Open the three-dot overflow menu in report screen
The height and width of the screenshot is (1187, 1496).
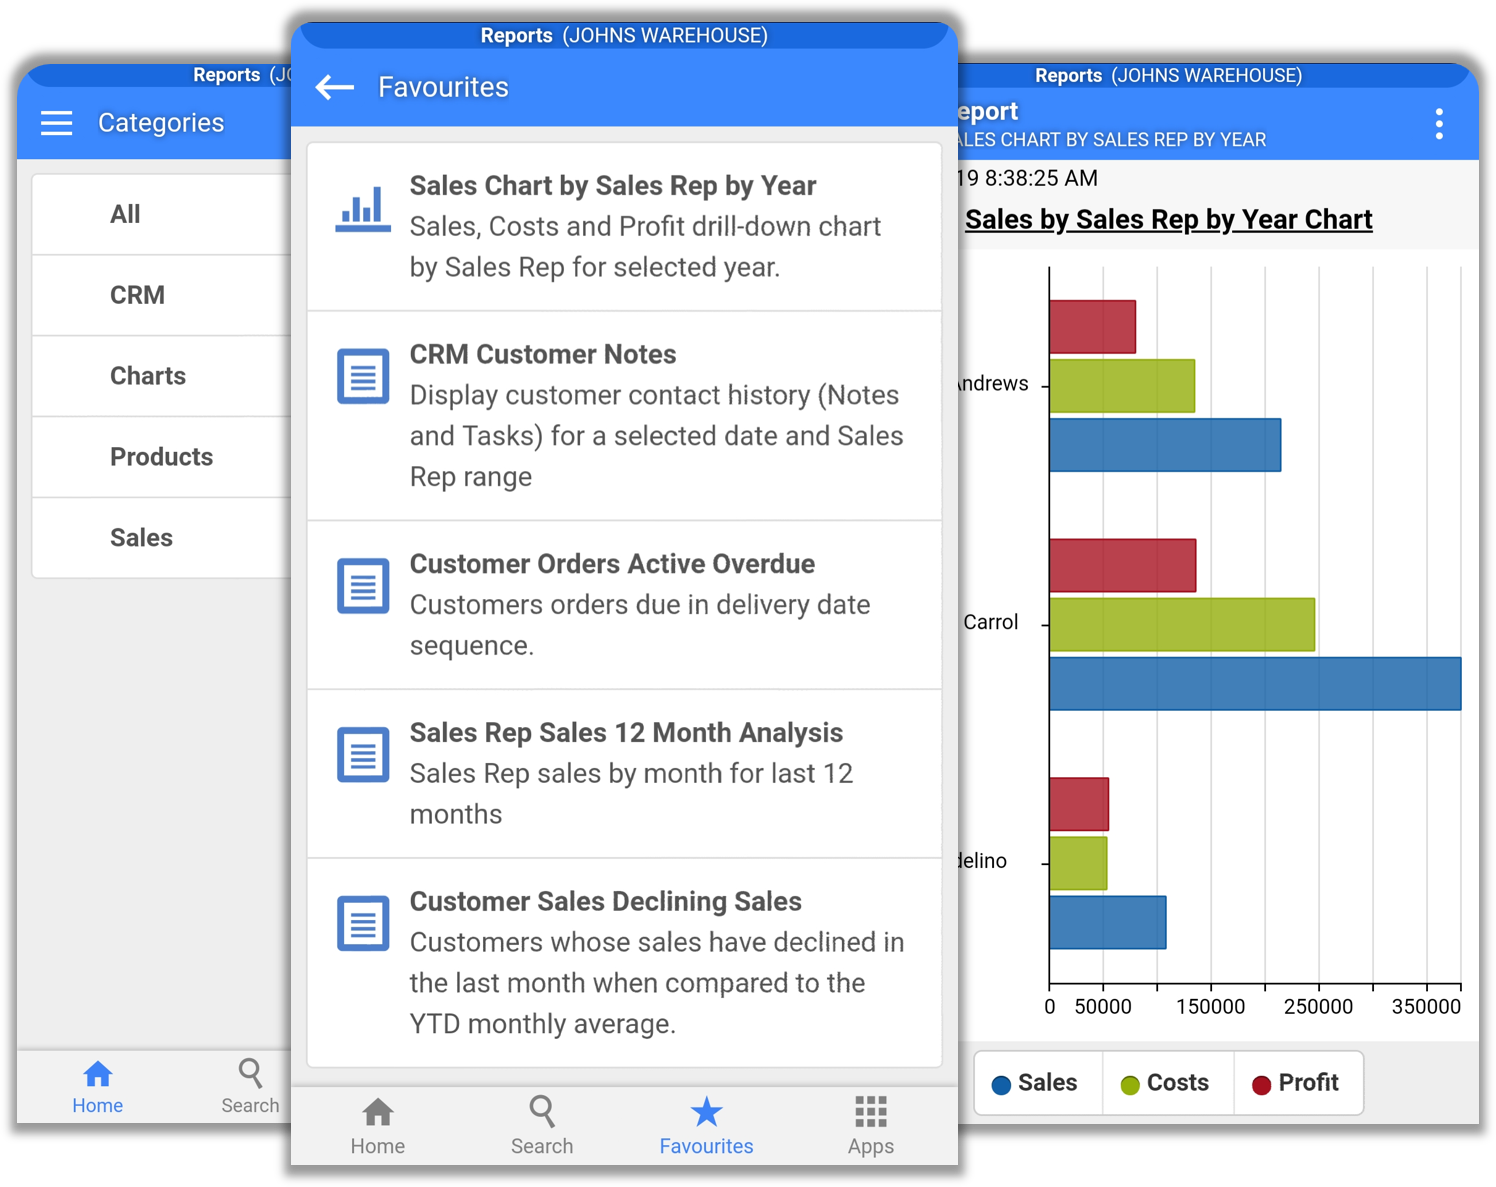point(1439,124)
